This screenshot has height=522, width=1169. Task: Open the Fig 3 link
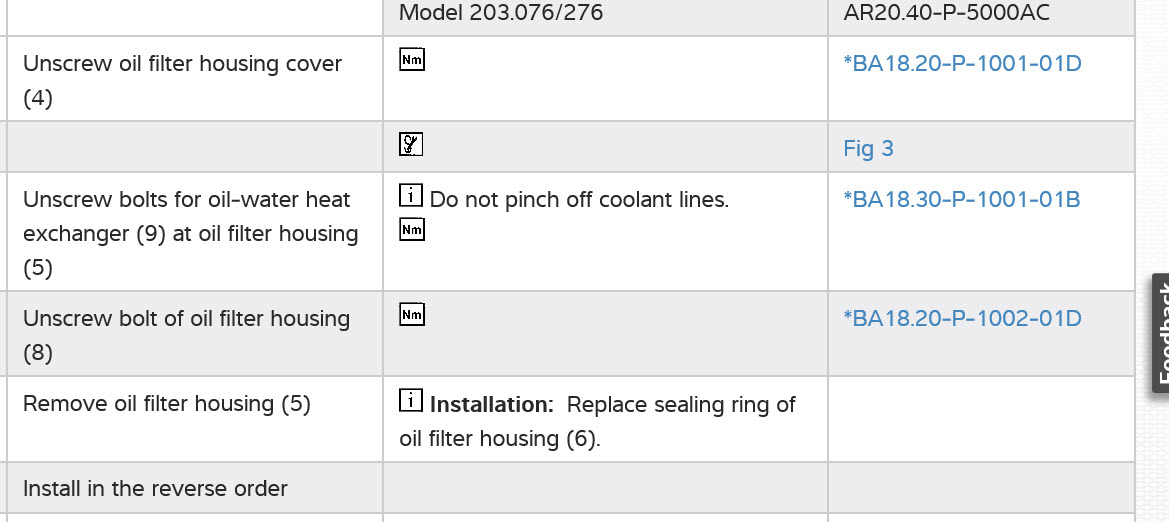tap(868, 149)
